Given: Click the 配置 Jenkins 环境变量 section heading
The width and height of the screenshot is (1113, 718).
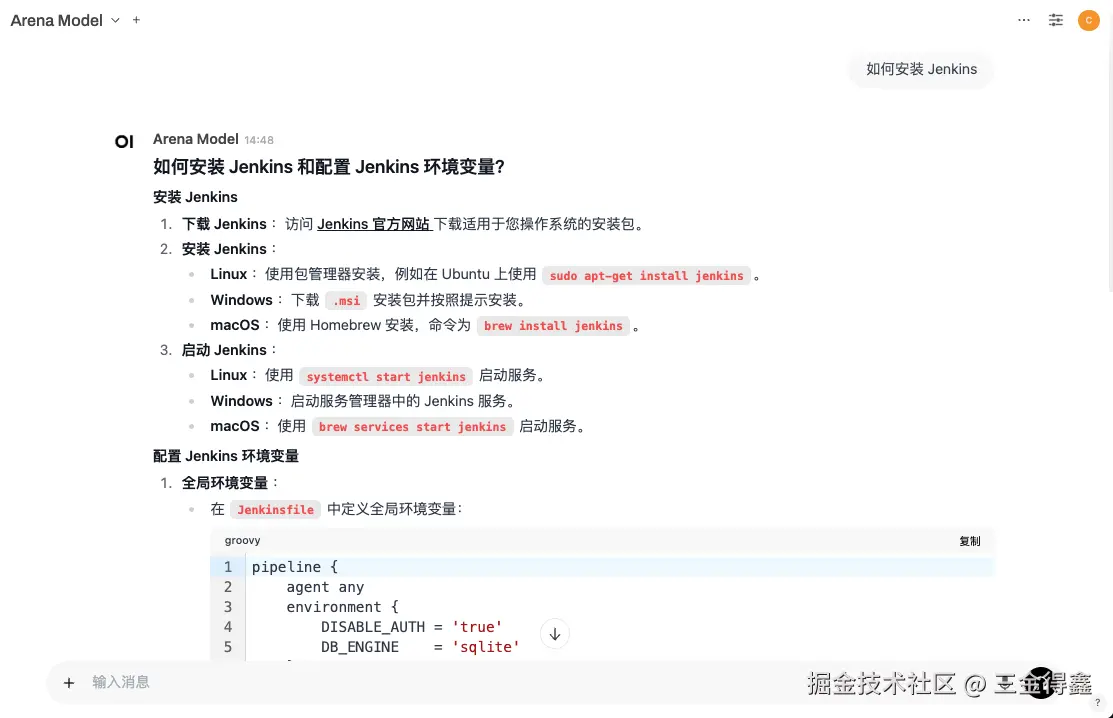Looking at the screenshot, I should 226,456.
